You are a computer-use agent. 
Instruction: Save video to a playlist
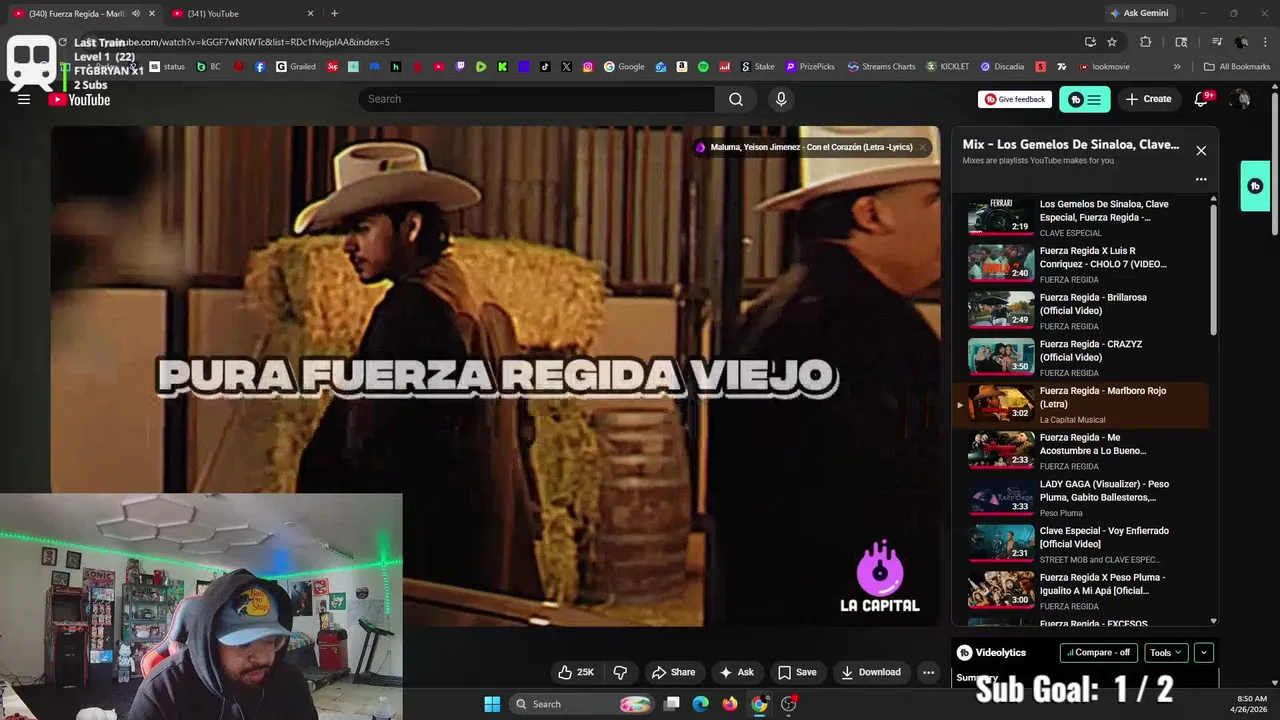point(798,672)
